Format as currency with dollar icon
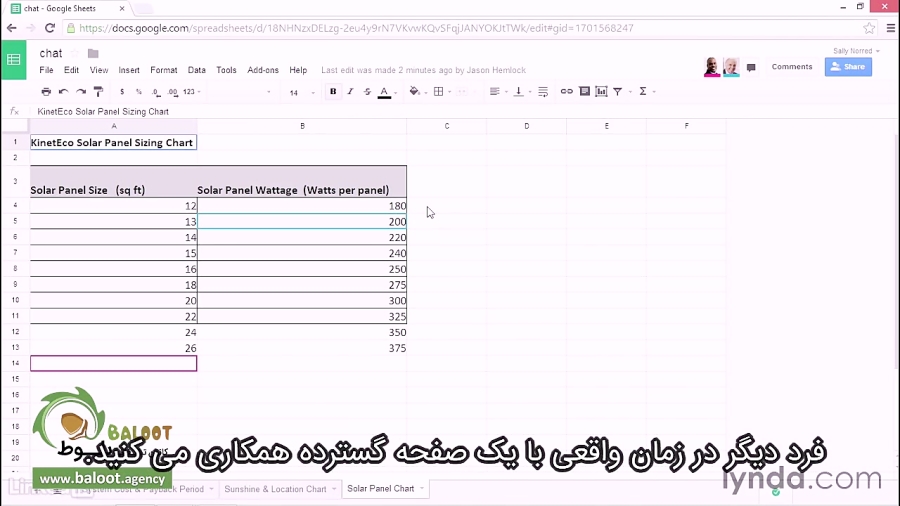 coord(122,92)
